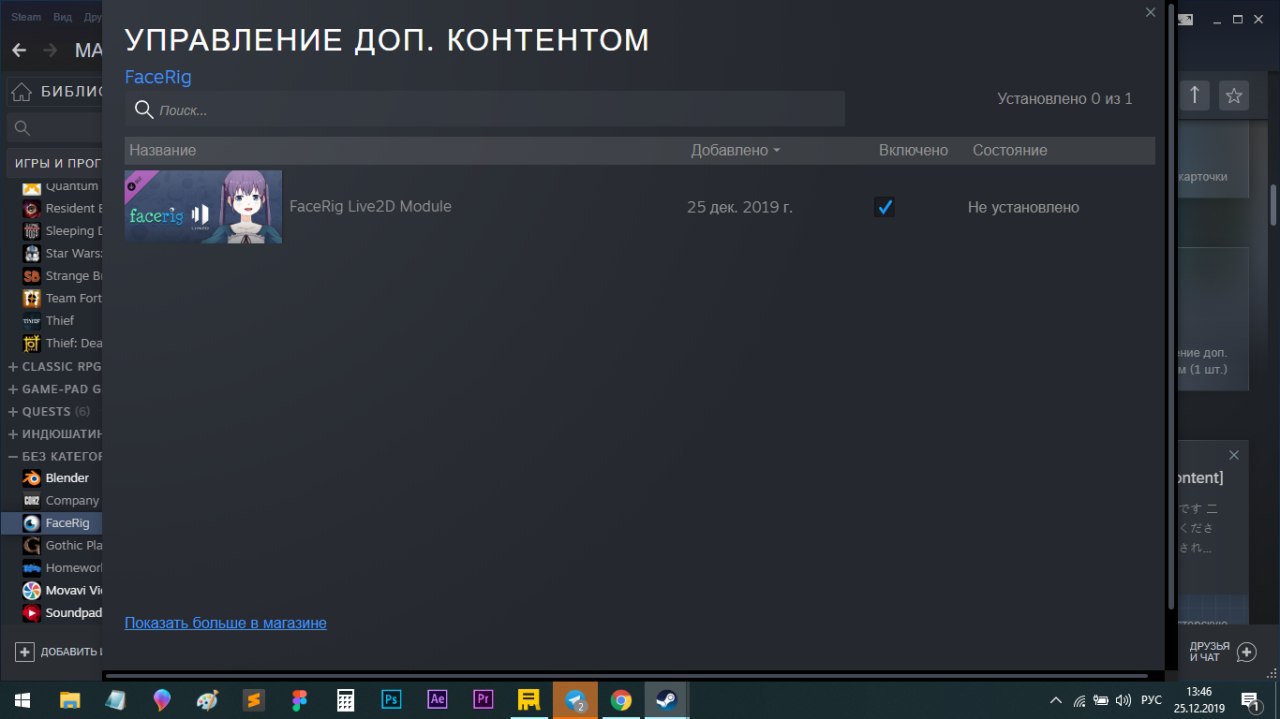Select Star Wars game icon in library
Viewport: 1280px width, 719px height.
click(31, 253)
